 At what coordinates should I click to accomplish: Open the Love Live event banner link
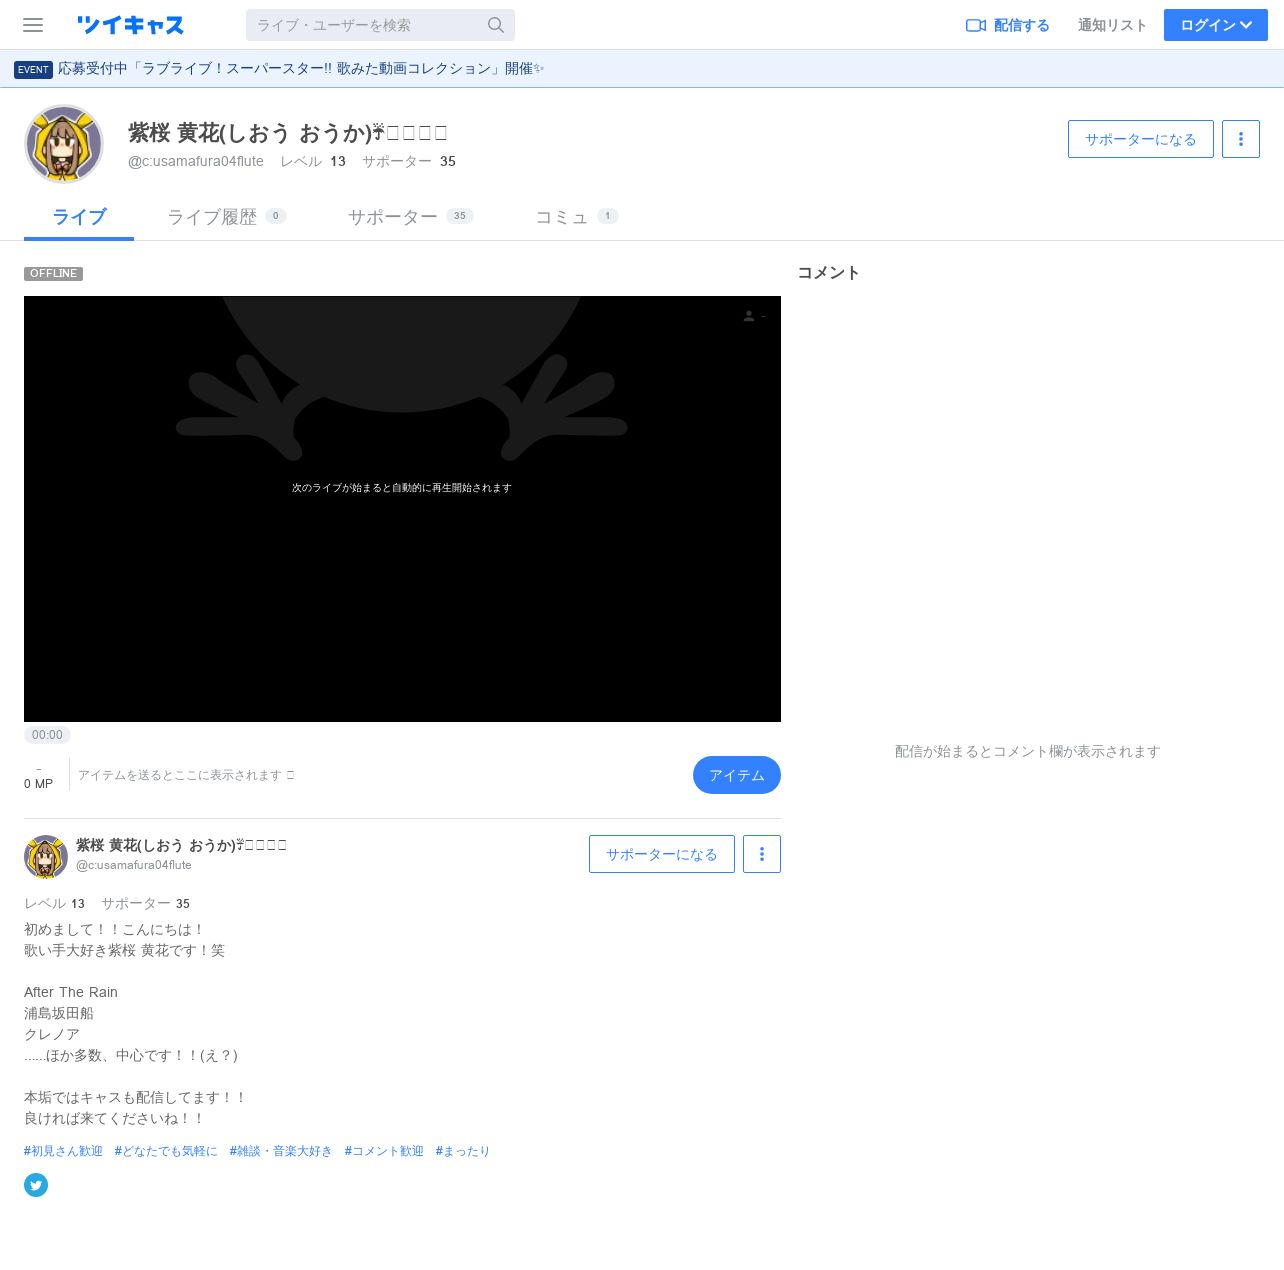coord(300,69)
